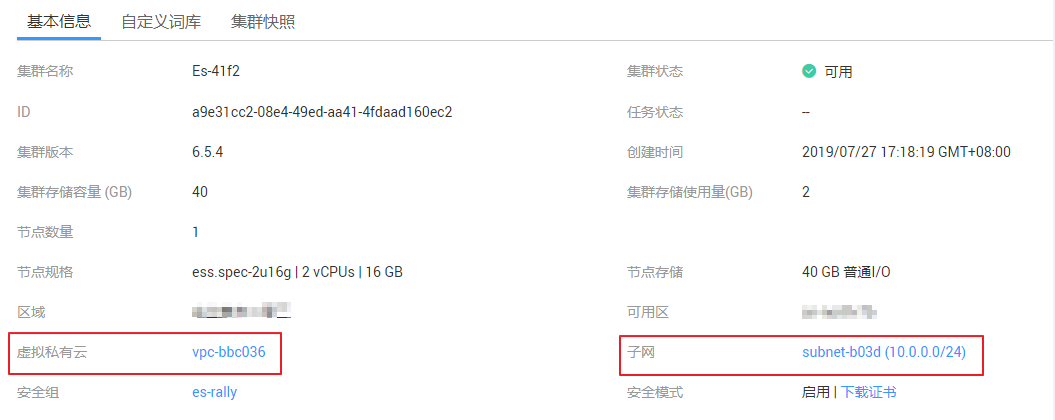Click the cluster ID value
The height and width of the screenshot is (420, 1055).
click(x=322, y=112)
